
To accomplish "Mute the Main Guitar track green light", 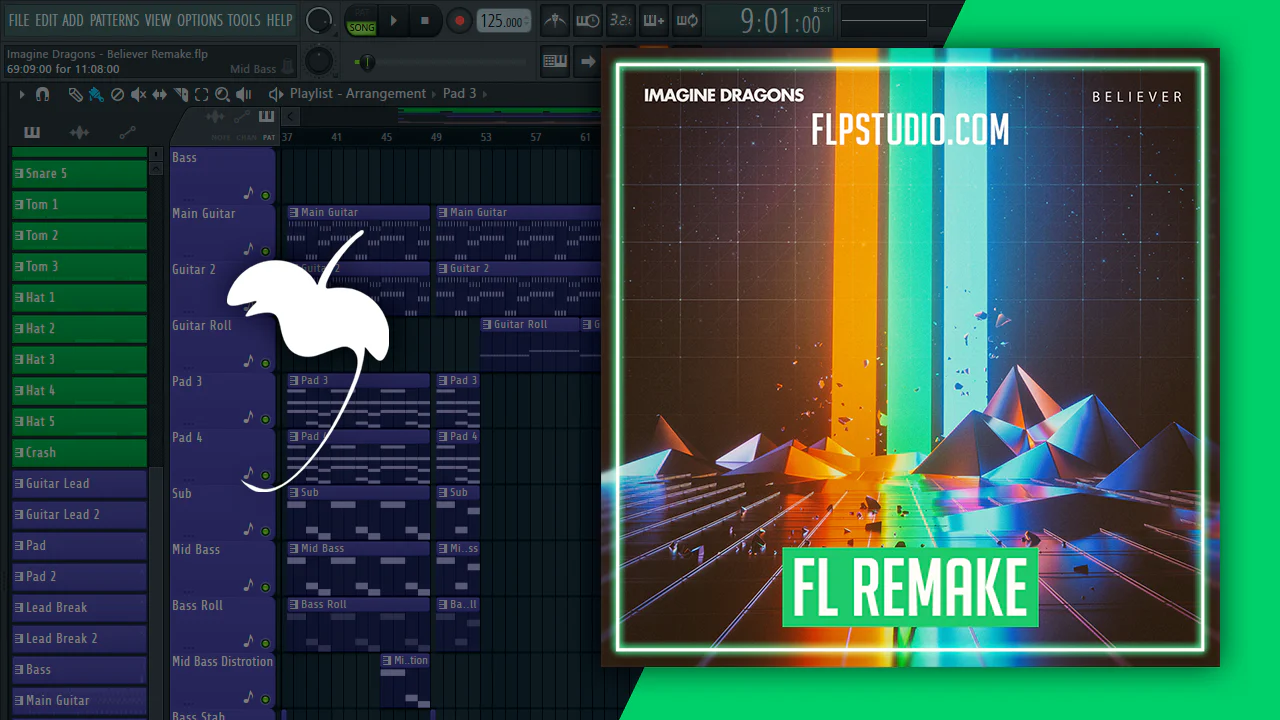I will (265, 250).
